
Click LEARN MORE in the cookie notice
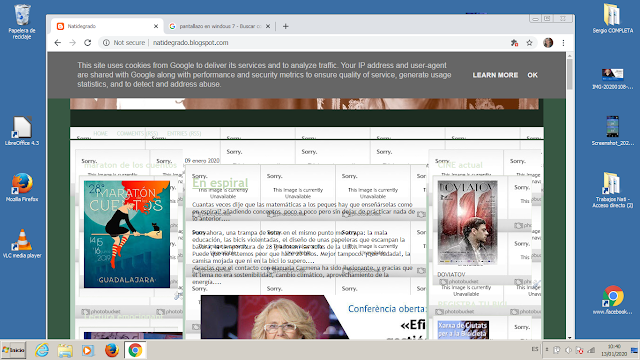pyautogui.click(x=495, y=75)
